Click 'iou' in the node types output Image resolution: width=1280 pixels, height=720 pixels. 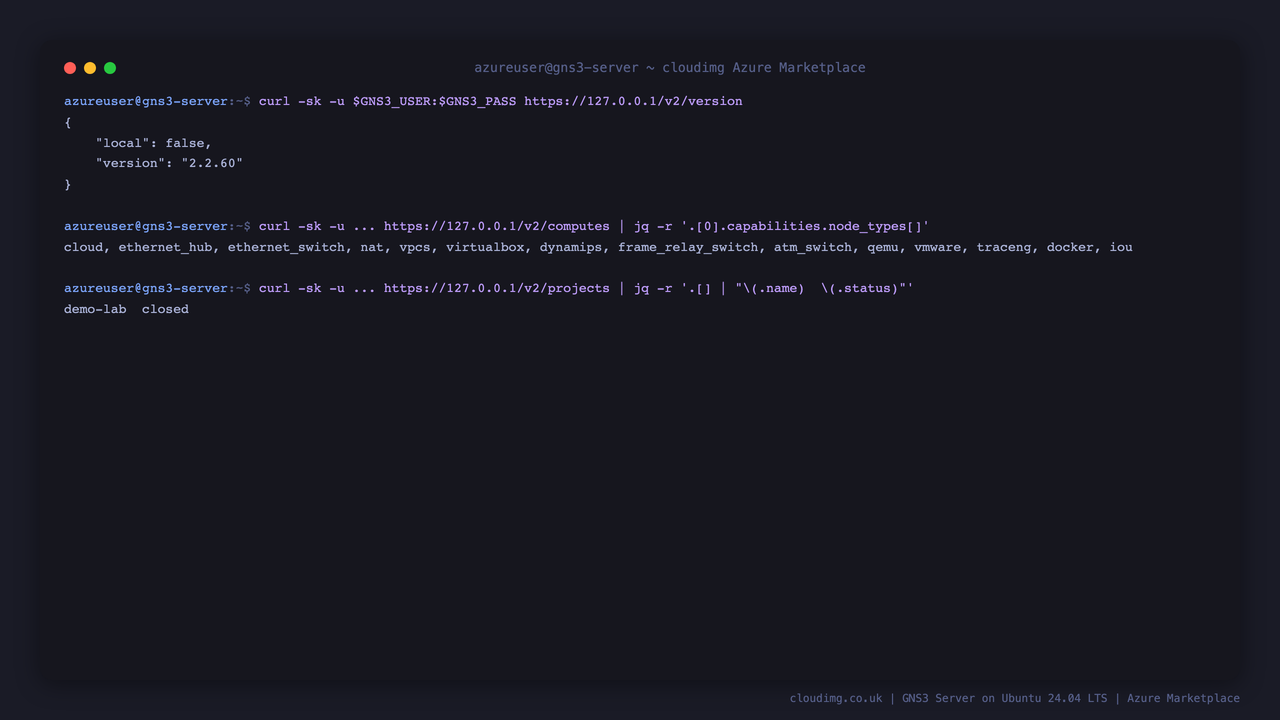[1121, 247]
